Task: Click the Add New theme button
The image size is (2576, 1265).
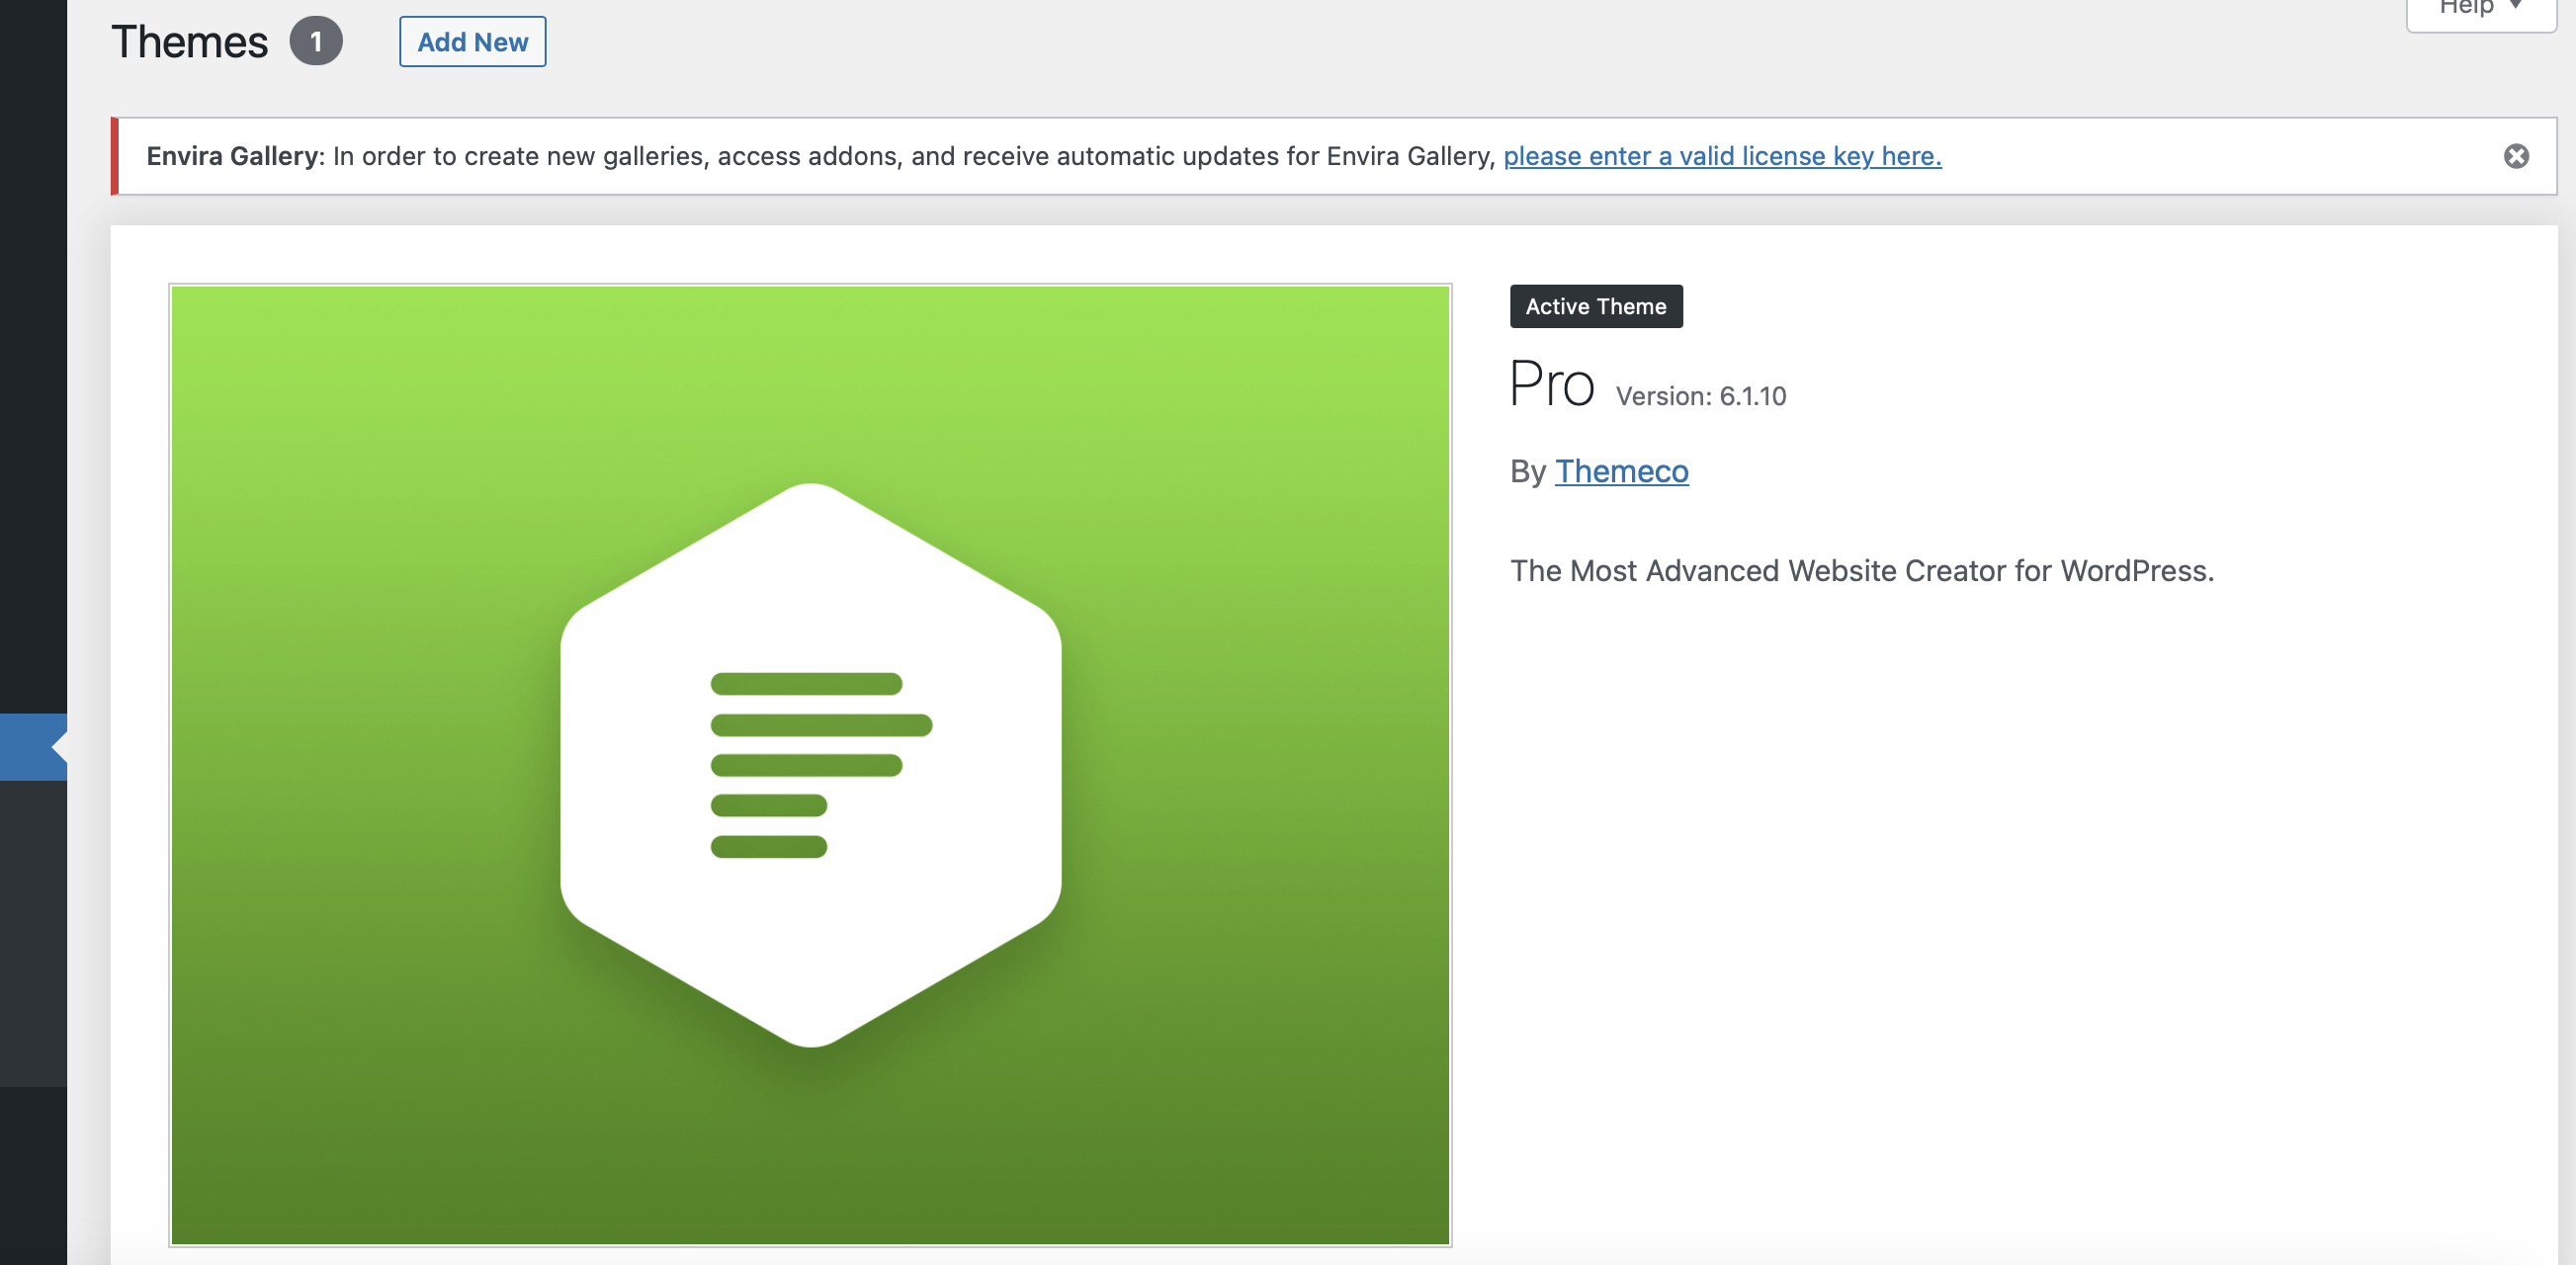Action: (472, 42)
